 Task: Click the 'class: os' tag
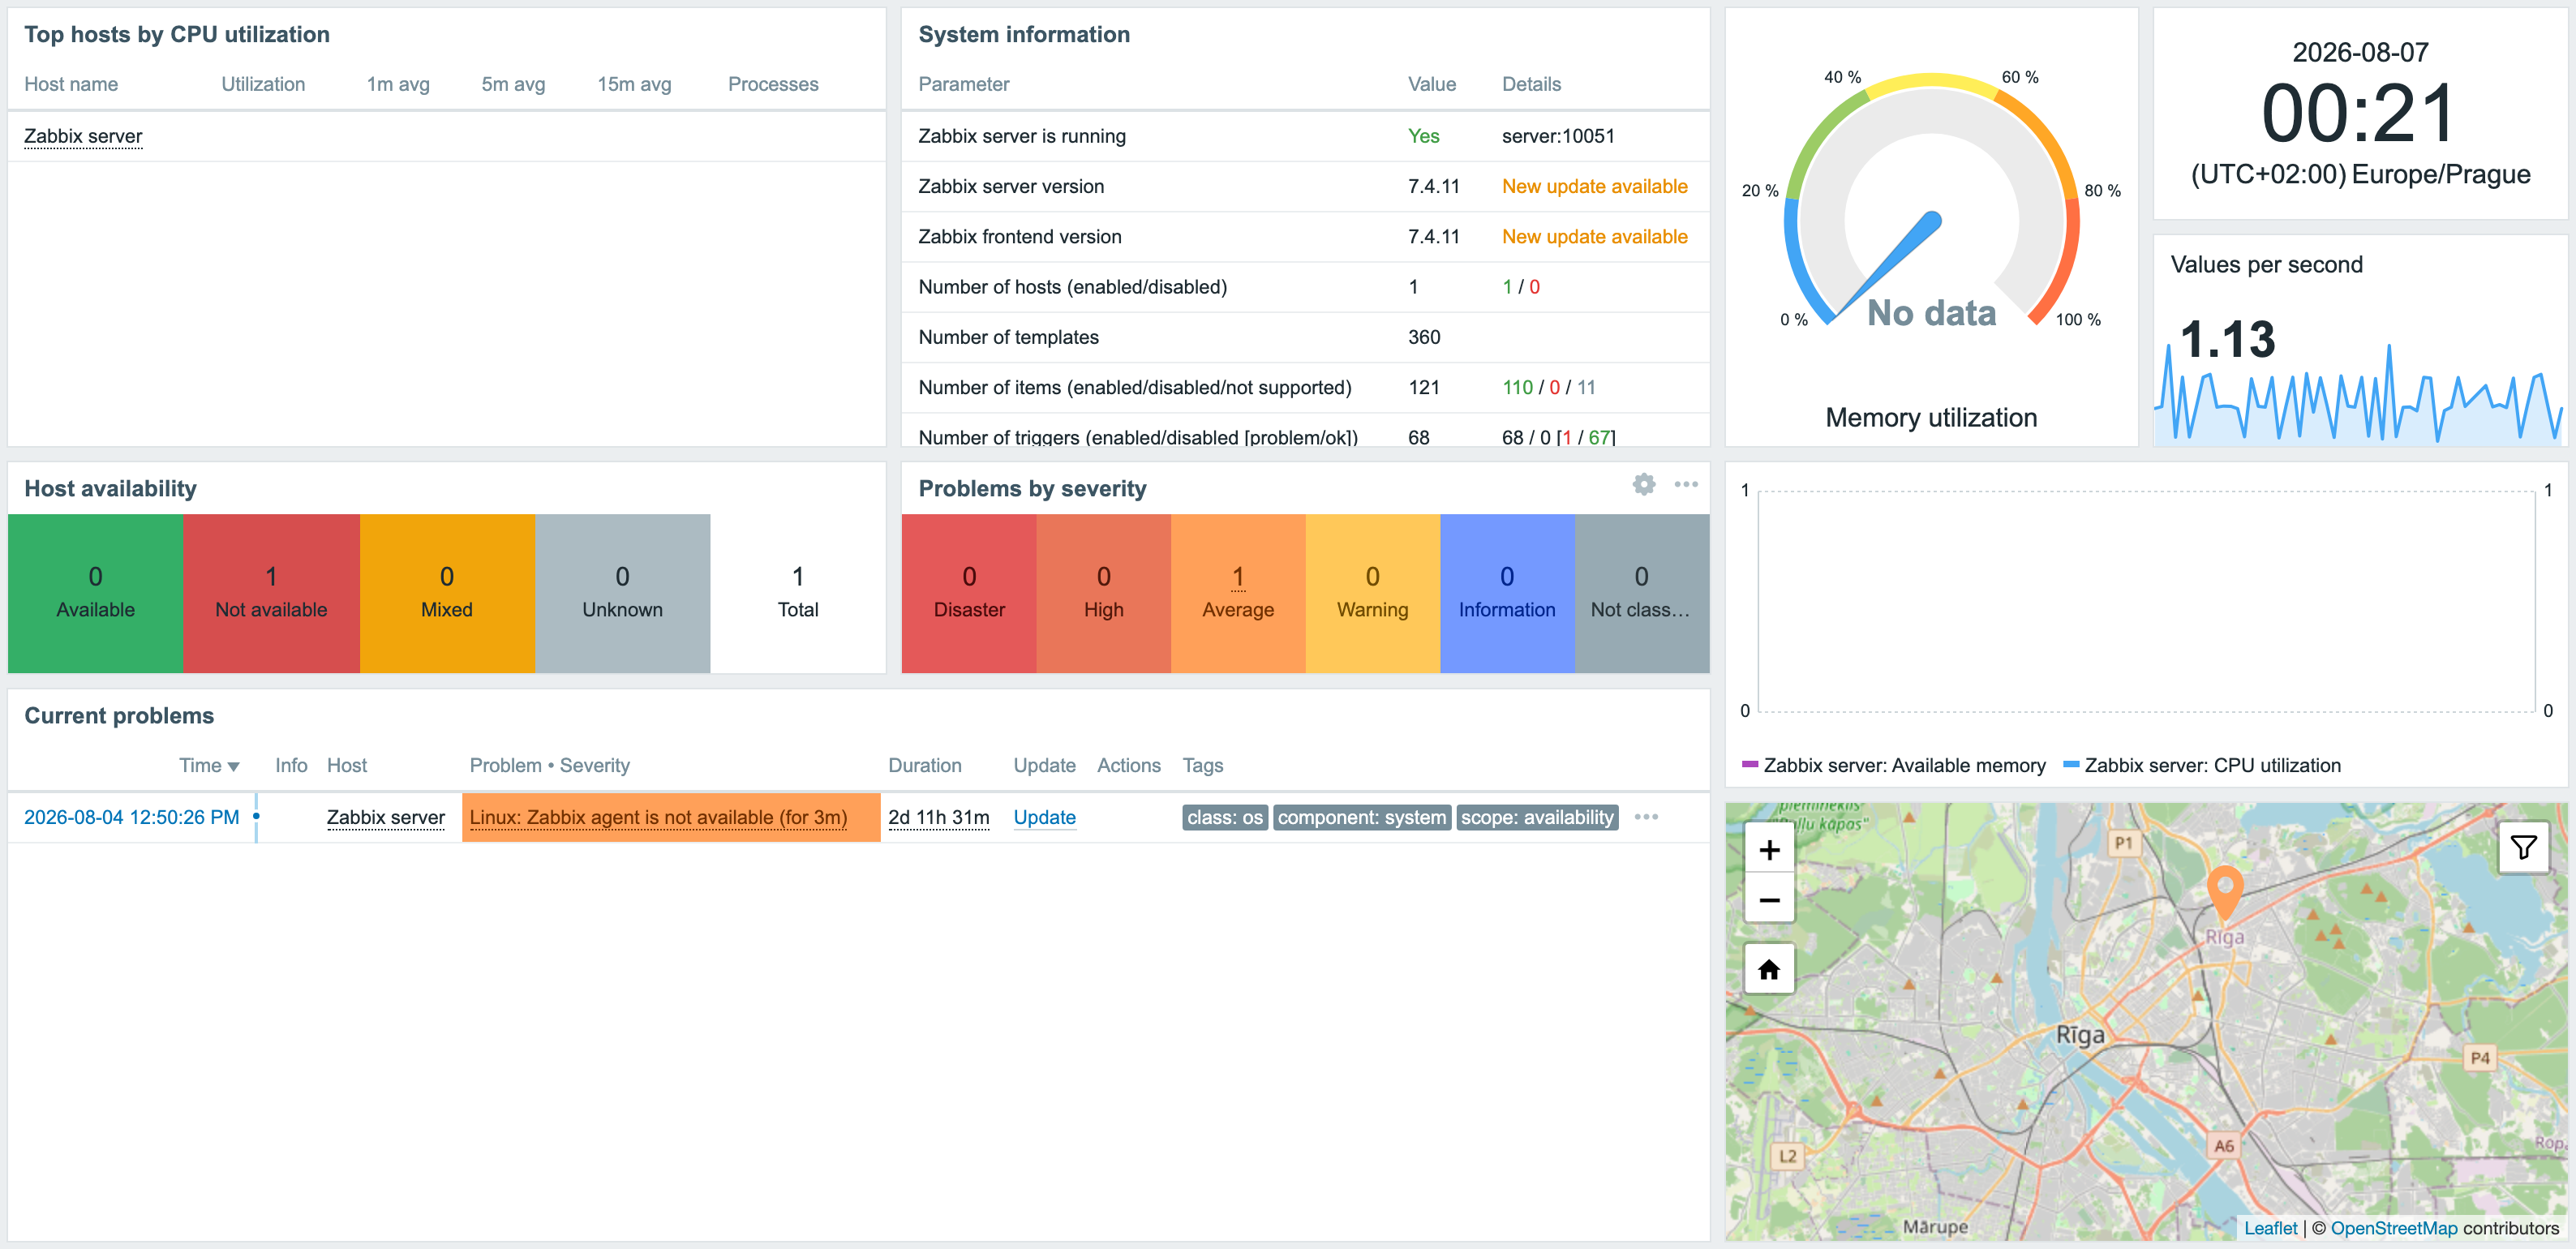click(1225, 818)
